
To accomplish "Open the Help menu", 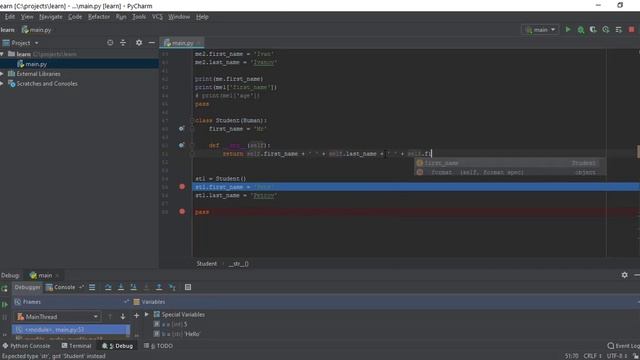I will [202, 17].
